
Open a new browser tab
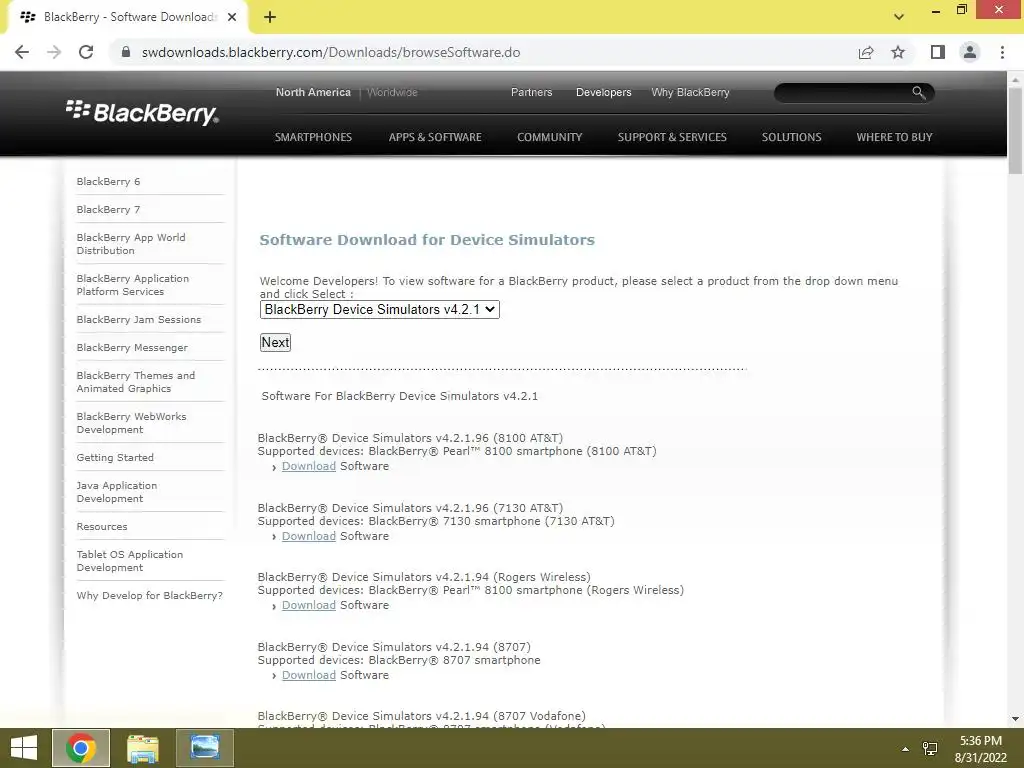pyautogui.click(x=270, y=17)
